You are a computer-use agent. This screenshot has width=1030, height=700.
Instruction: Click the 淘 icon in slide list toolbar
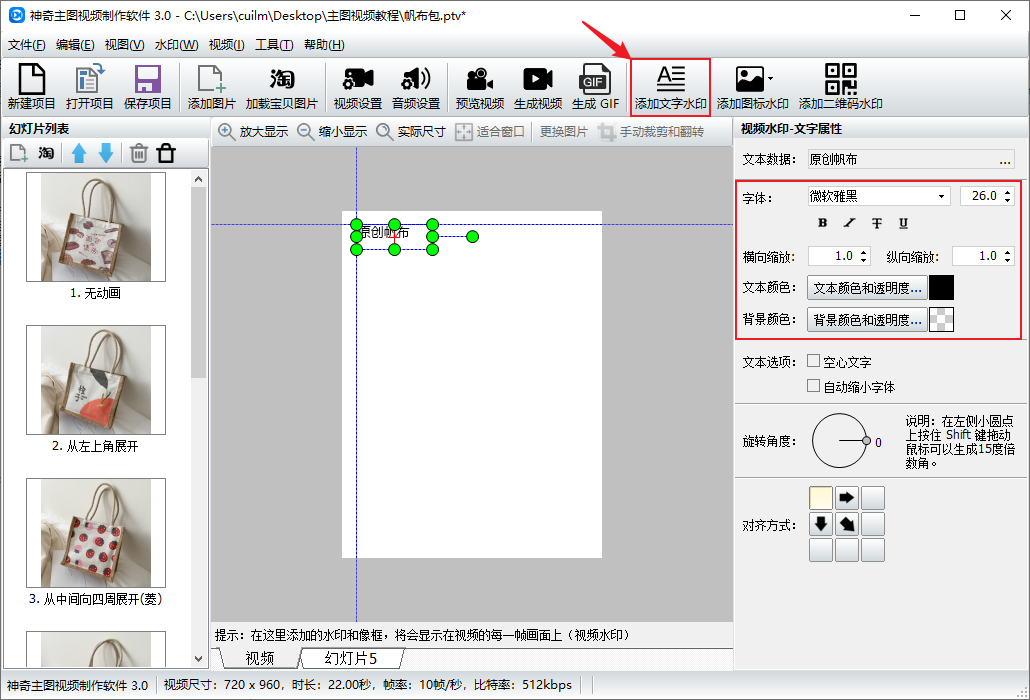46,153
